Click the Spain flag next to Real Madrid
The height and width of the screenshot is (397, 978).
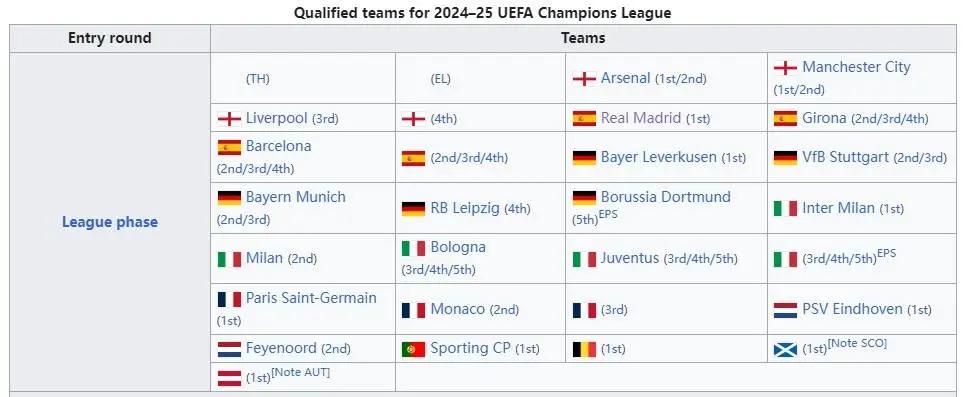click(584, 119)
